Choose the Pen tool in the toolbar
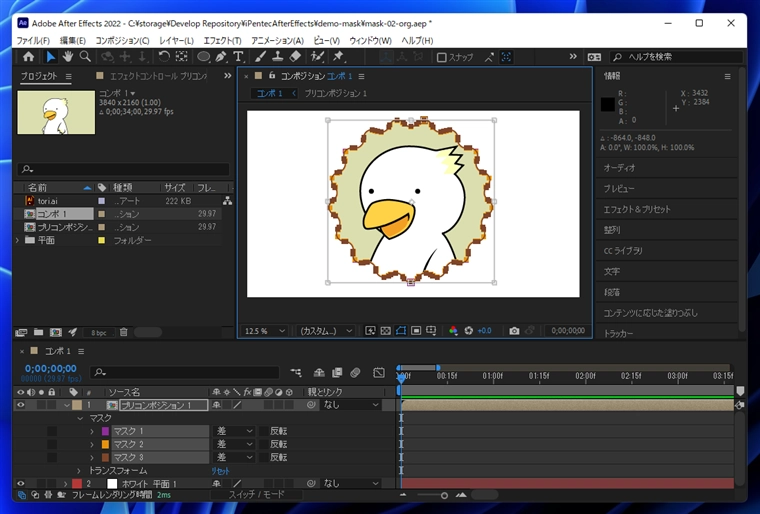Viewport: 760px width, 514px height. (x=220, y=57)
